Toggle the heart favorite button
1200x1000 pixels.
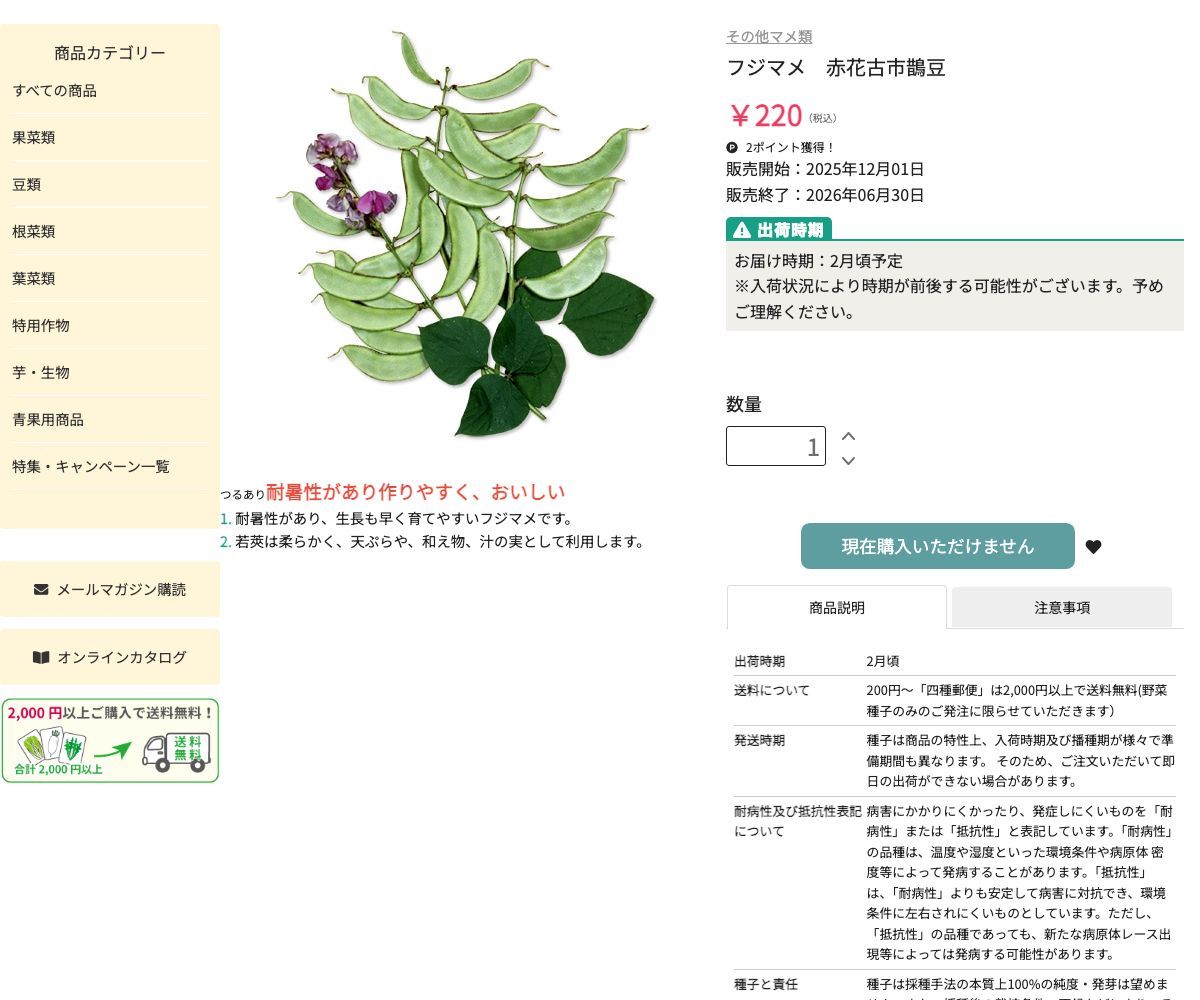1093,547
